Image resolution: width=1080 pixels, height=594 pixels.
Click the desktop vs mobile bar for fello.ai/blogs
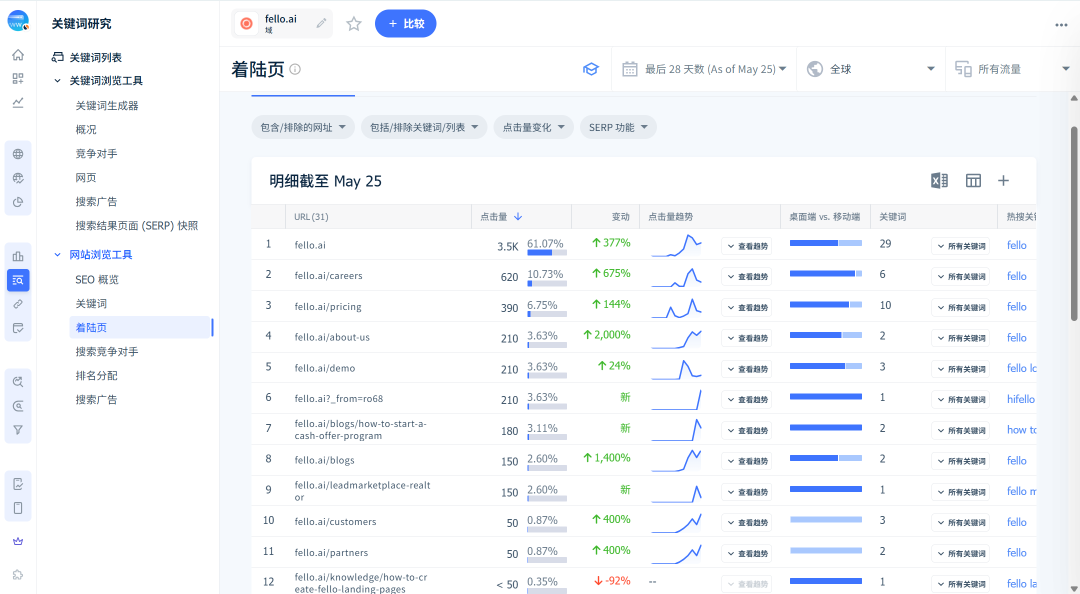(x=825, y=458)
